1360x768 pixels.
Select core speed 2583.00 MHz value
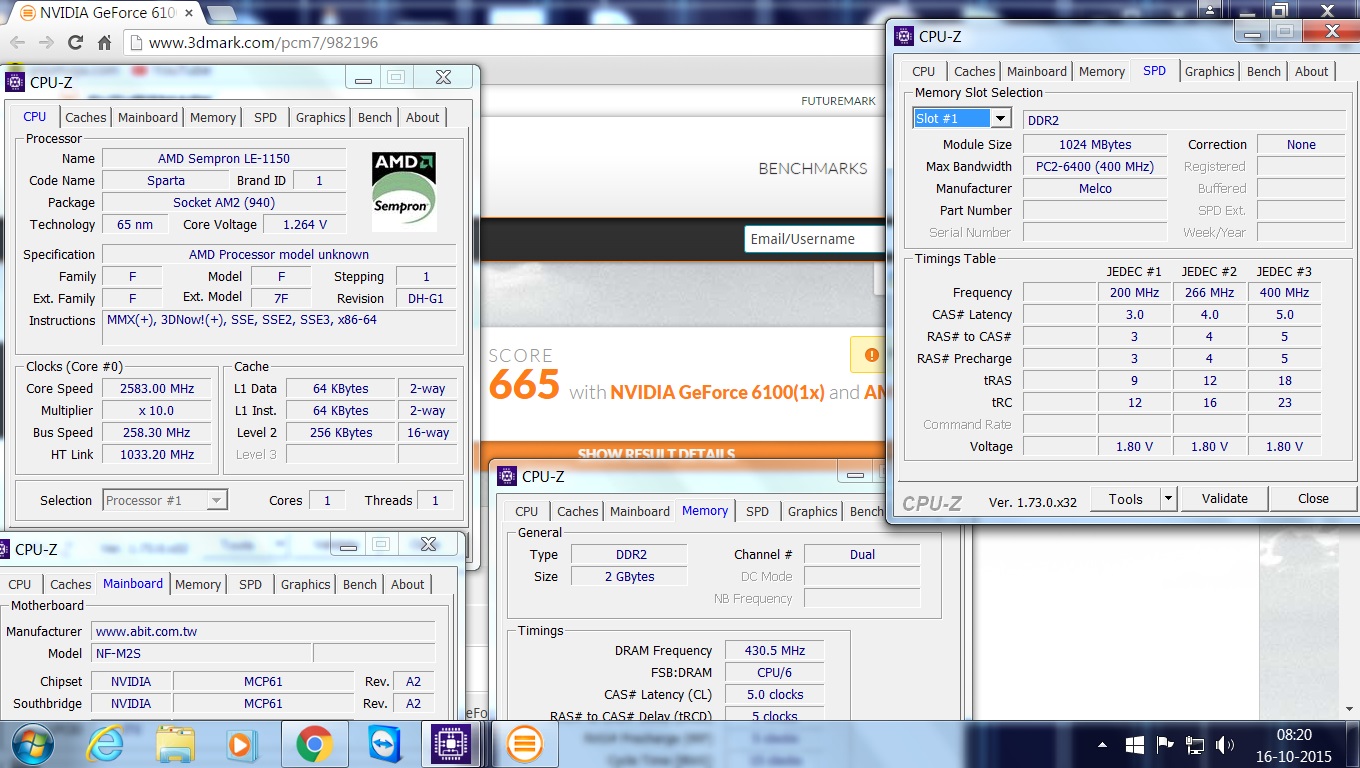[x=156, y=388]
